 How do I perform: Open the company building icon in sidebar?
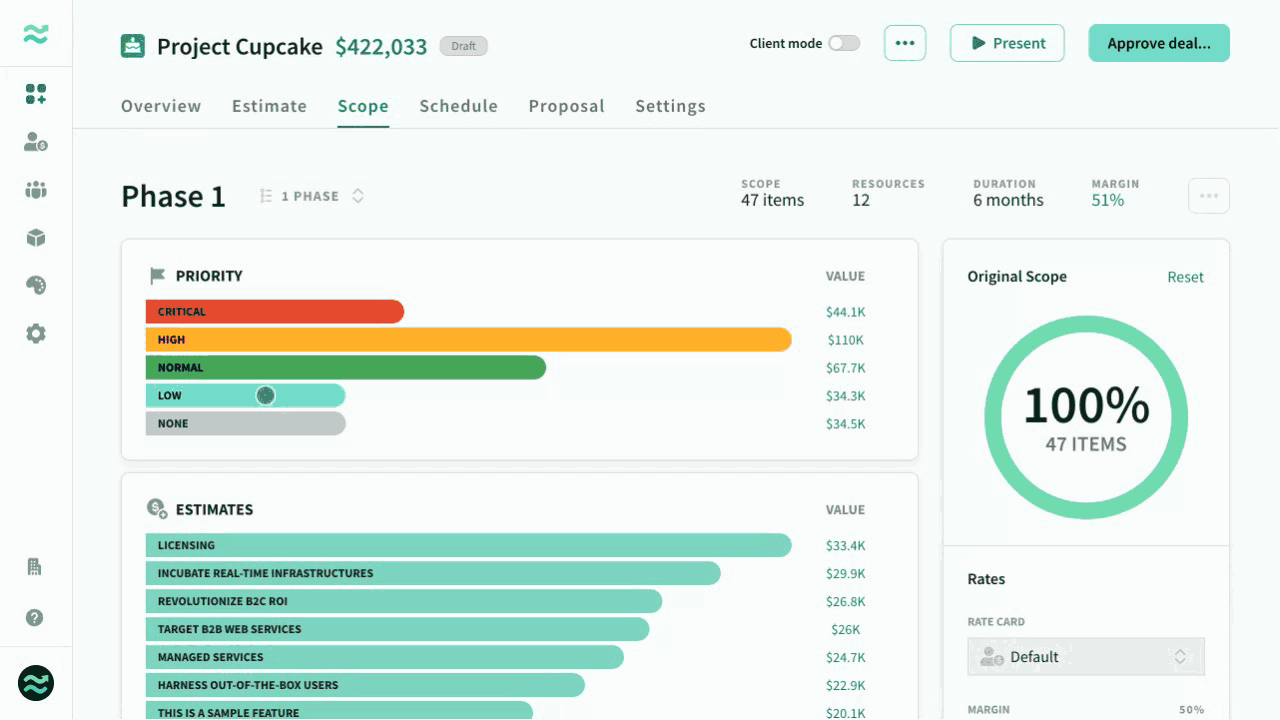pos(35,567)
